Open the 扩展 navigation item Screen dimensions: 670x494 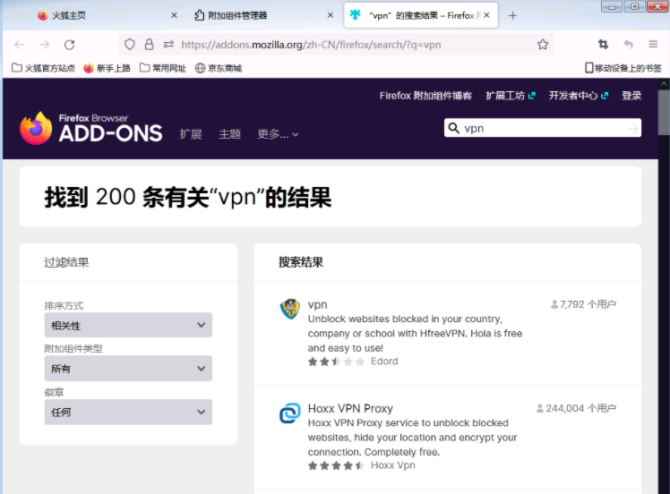(191, 134)
